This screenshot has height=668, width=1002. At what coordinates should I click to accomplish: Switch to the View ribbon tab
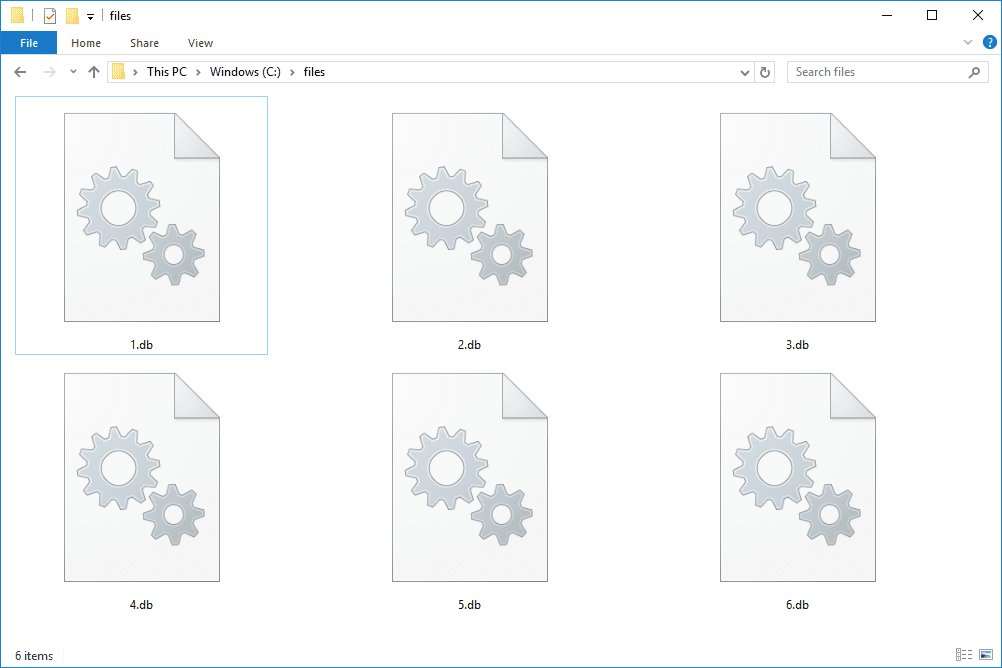(x=200, y=43)
